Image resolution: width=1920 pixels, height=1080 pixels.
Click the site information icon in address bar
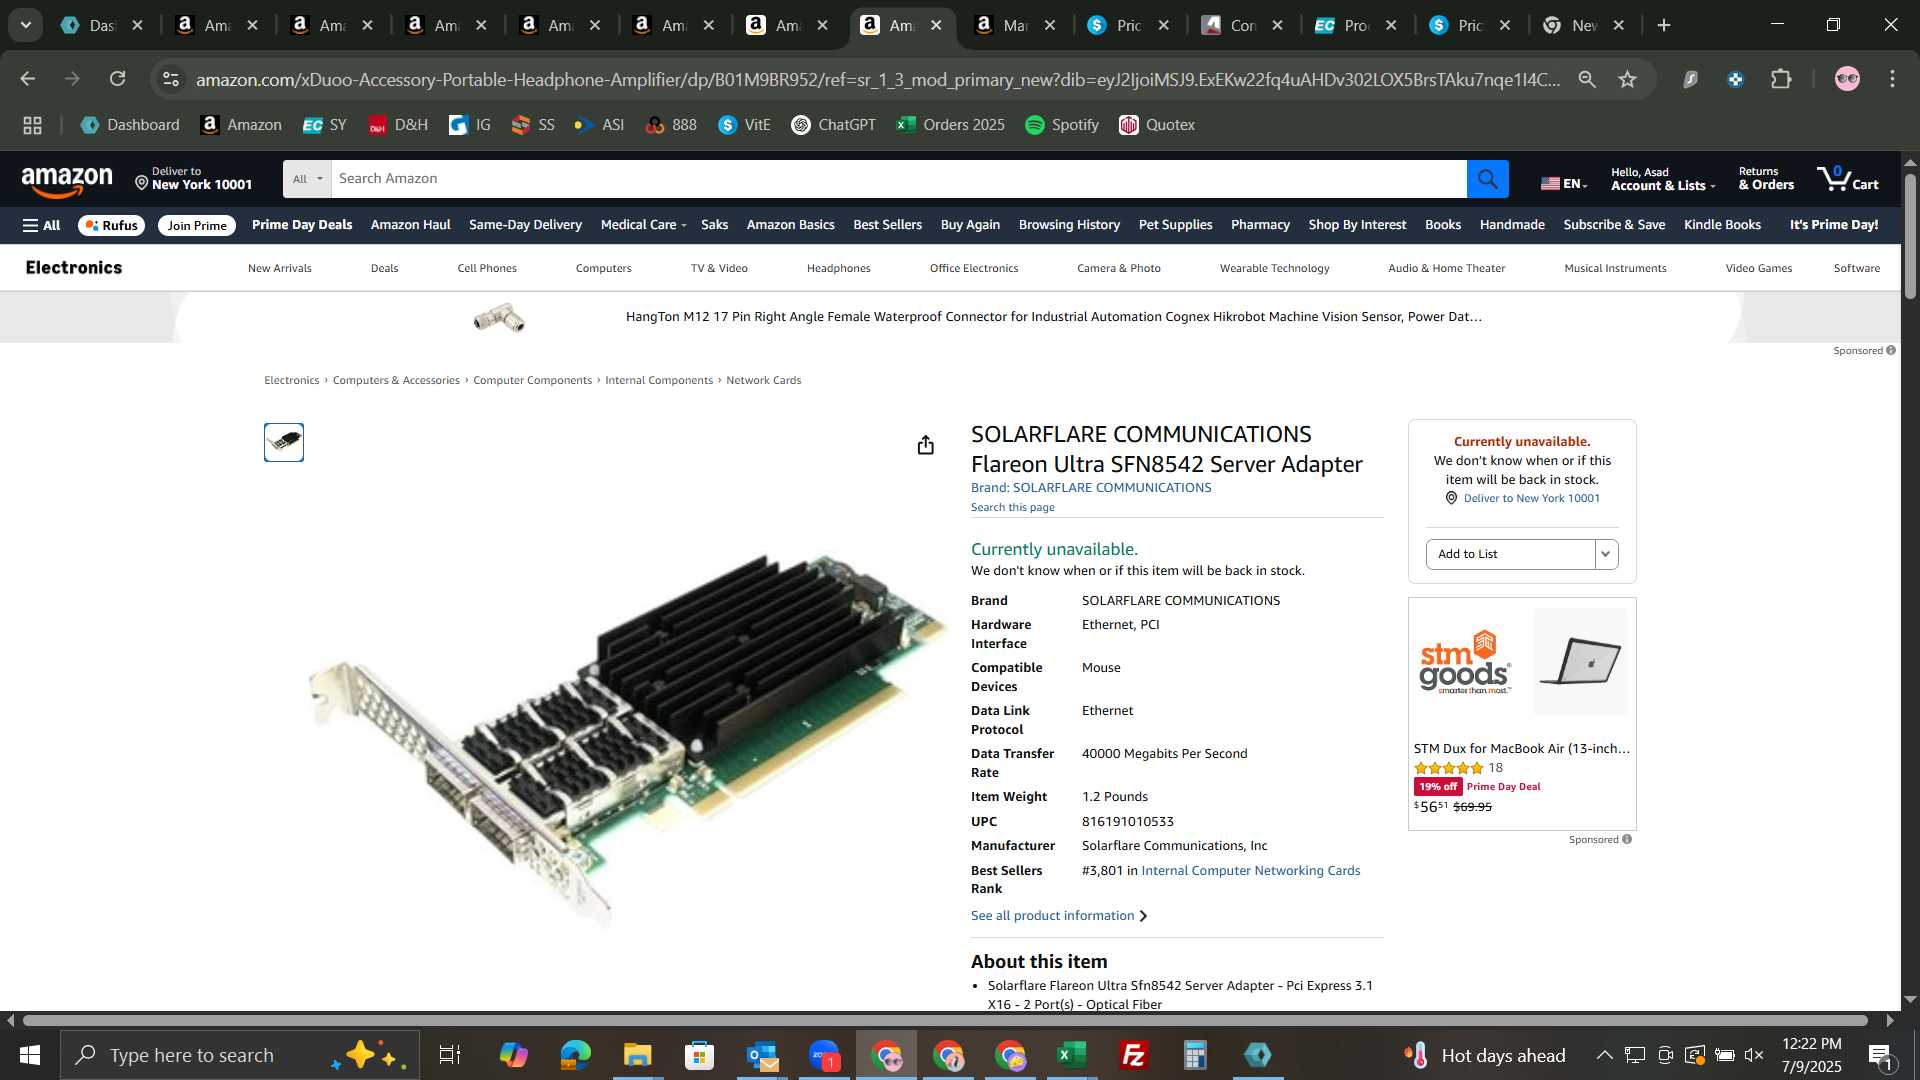pos(171,79)
